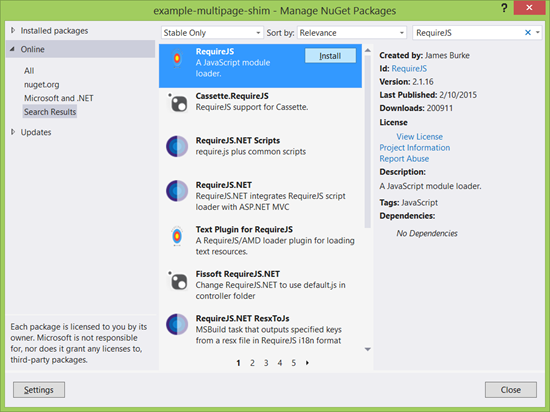The image size is (550, 412).
Task: Click the scroll up arrow of package list
Action: 368,50
